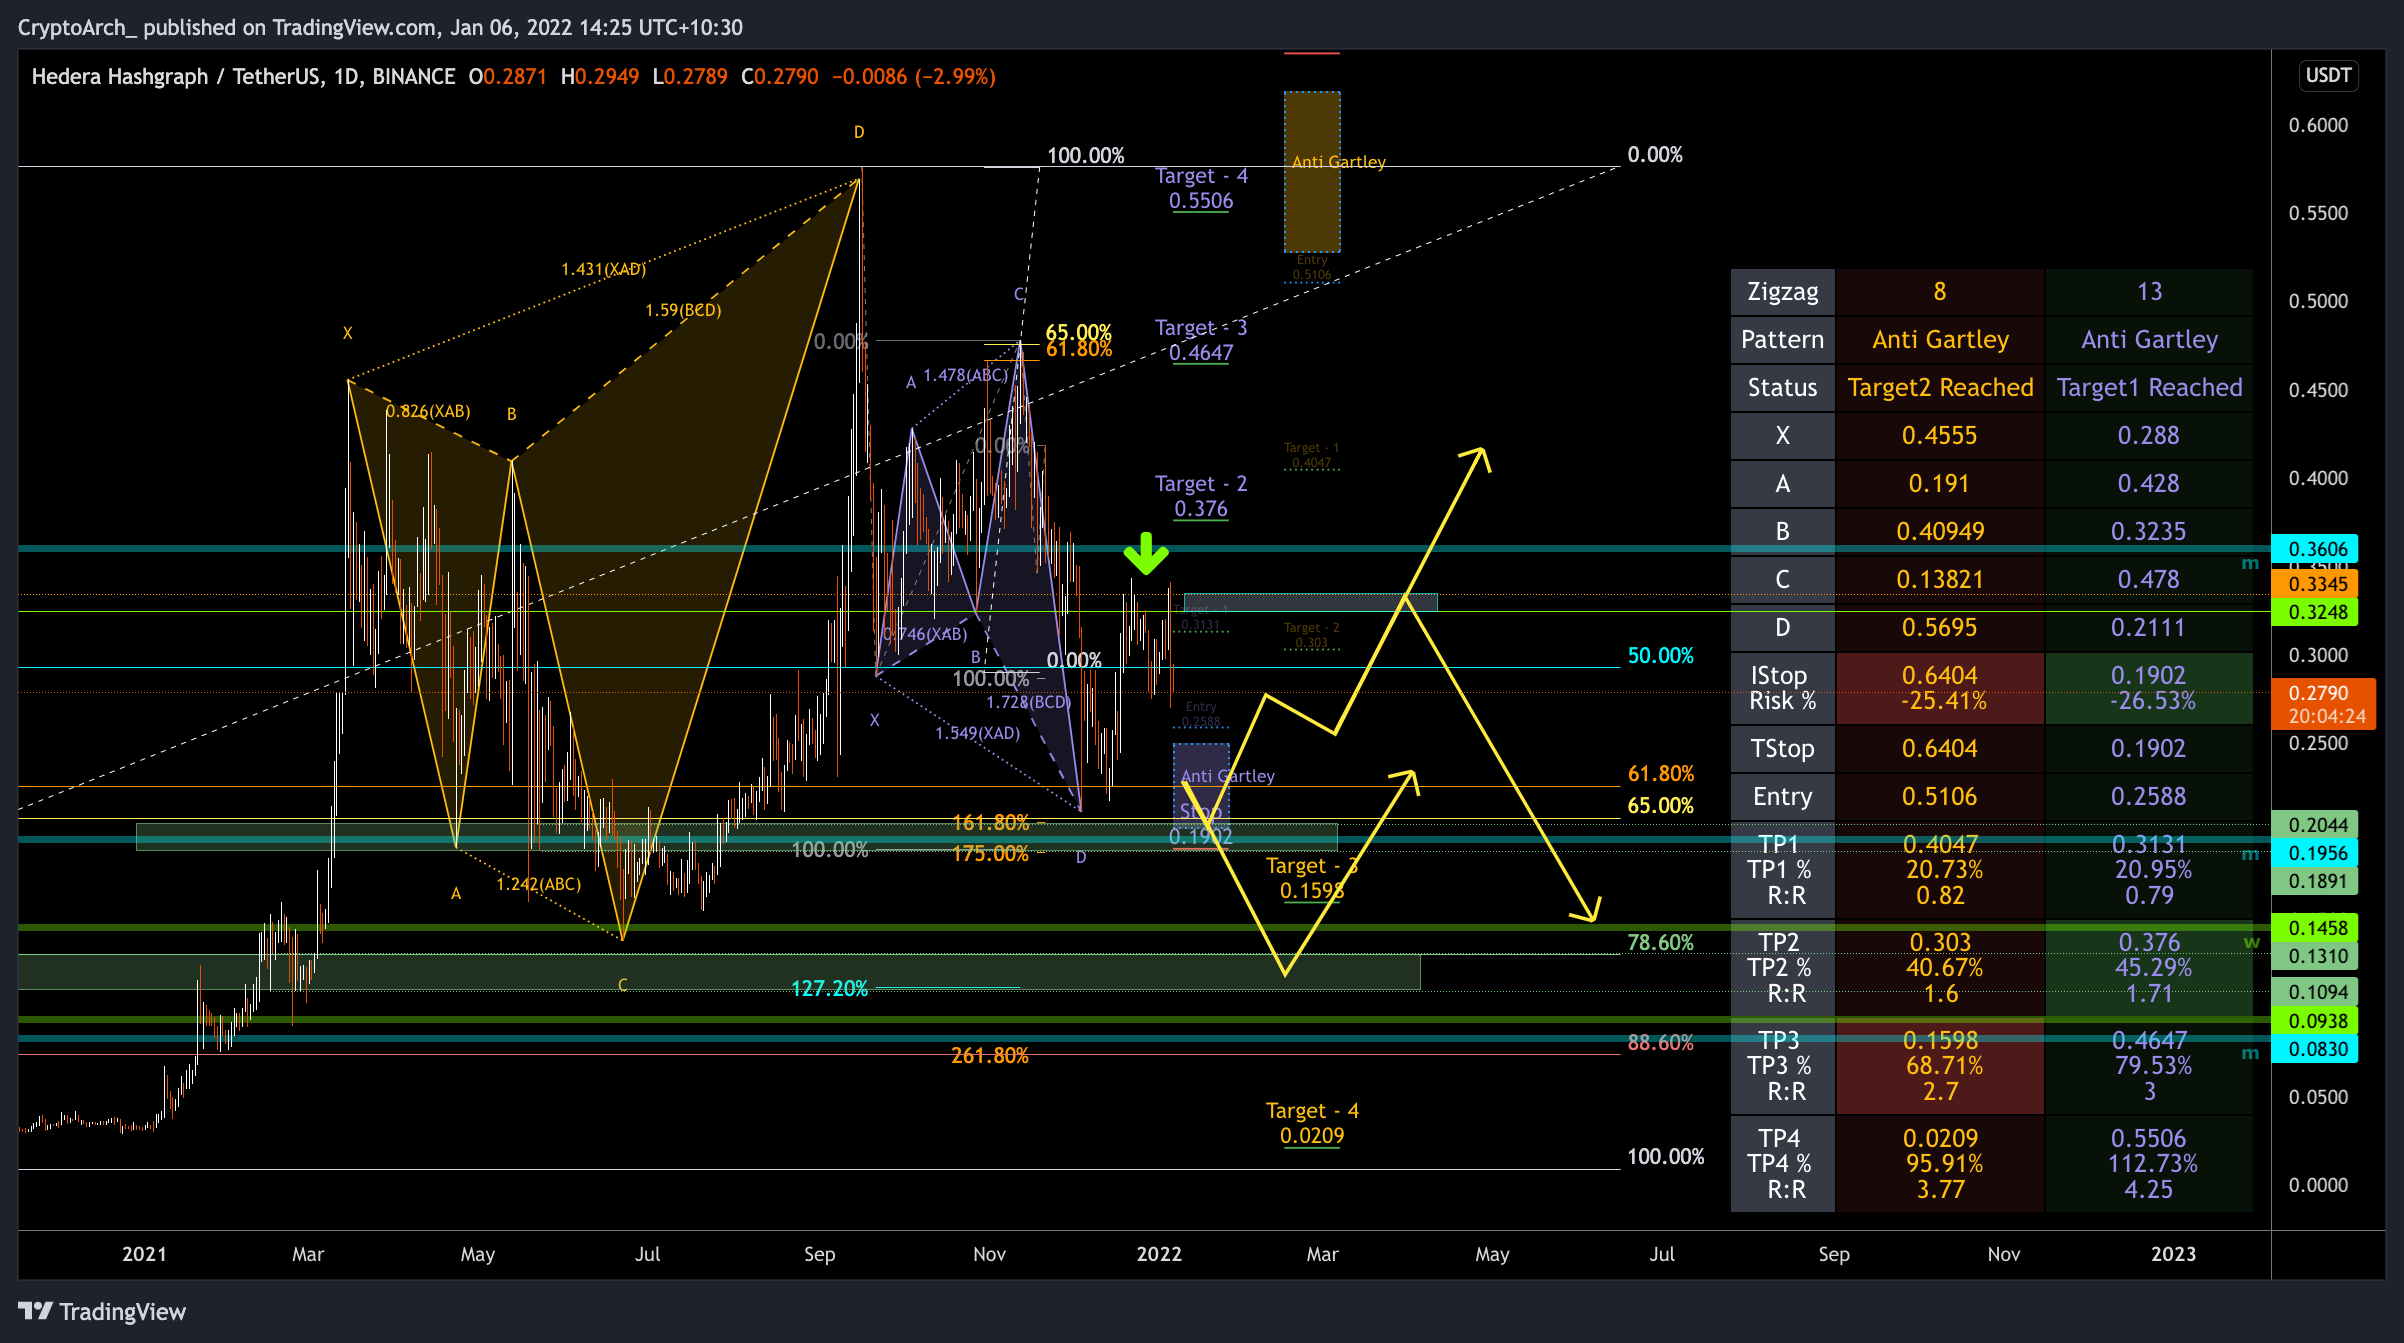Click D value 0.5695 in table

click(x=1940, y=627)
